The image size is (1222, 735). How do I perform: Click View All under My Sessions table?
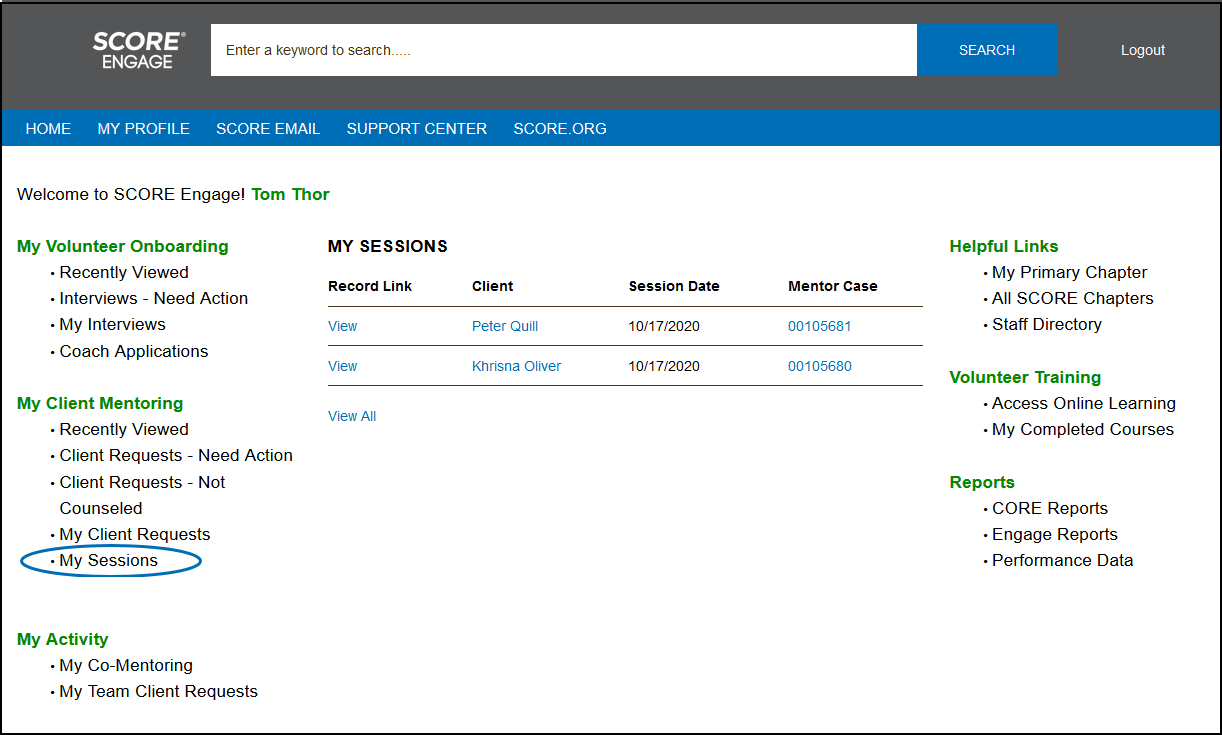coord(352,416)
